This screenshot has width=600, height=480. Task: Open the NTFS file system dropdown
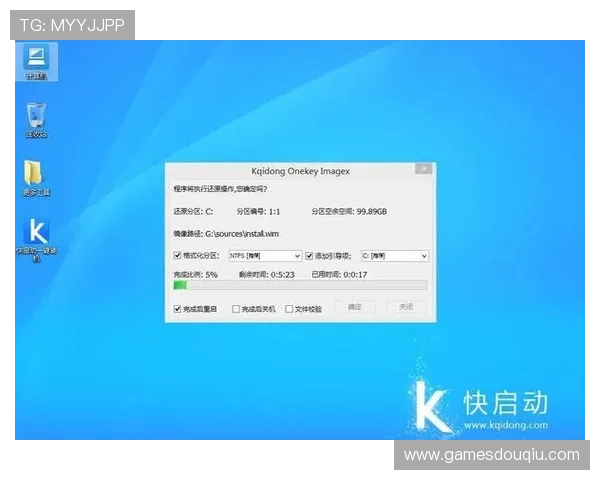click(x=265, y=256)
